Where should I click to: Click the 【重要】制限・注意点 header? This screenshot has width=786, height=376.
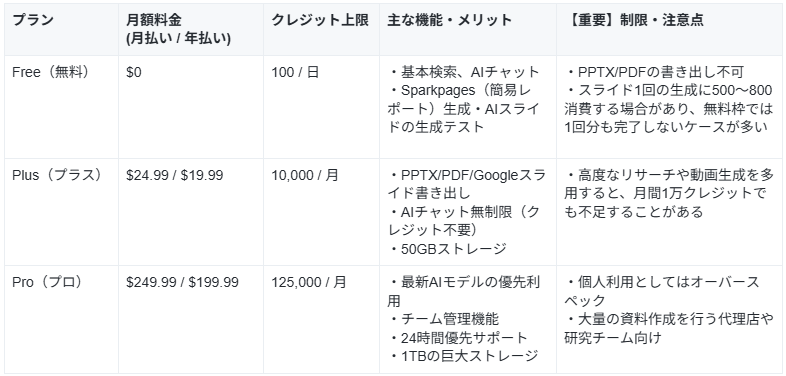coord(634,20)
